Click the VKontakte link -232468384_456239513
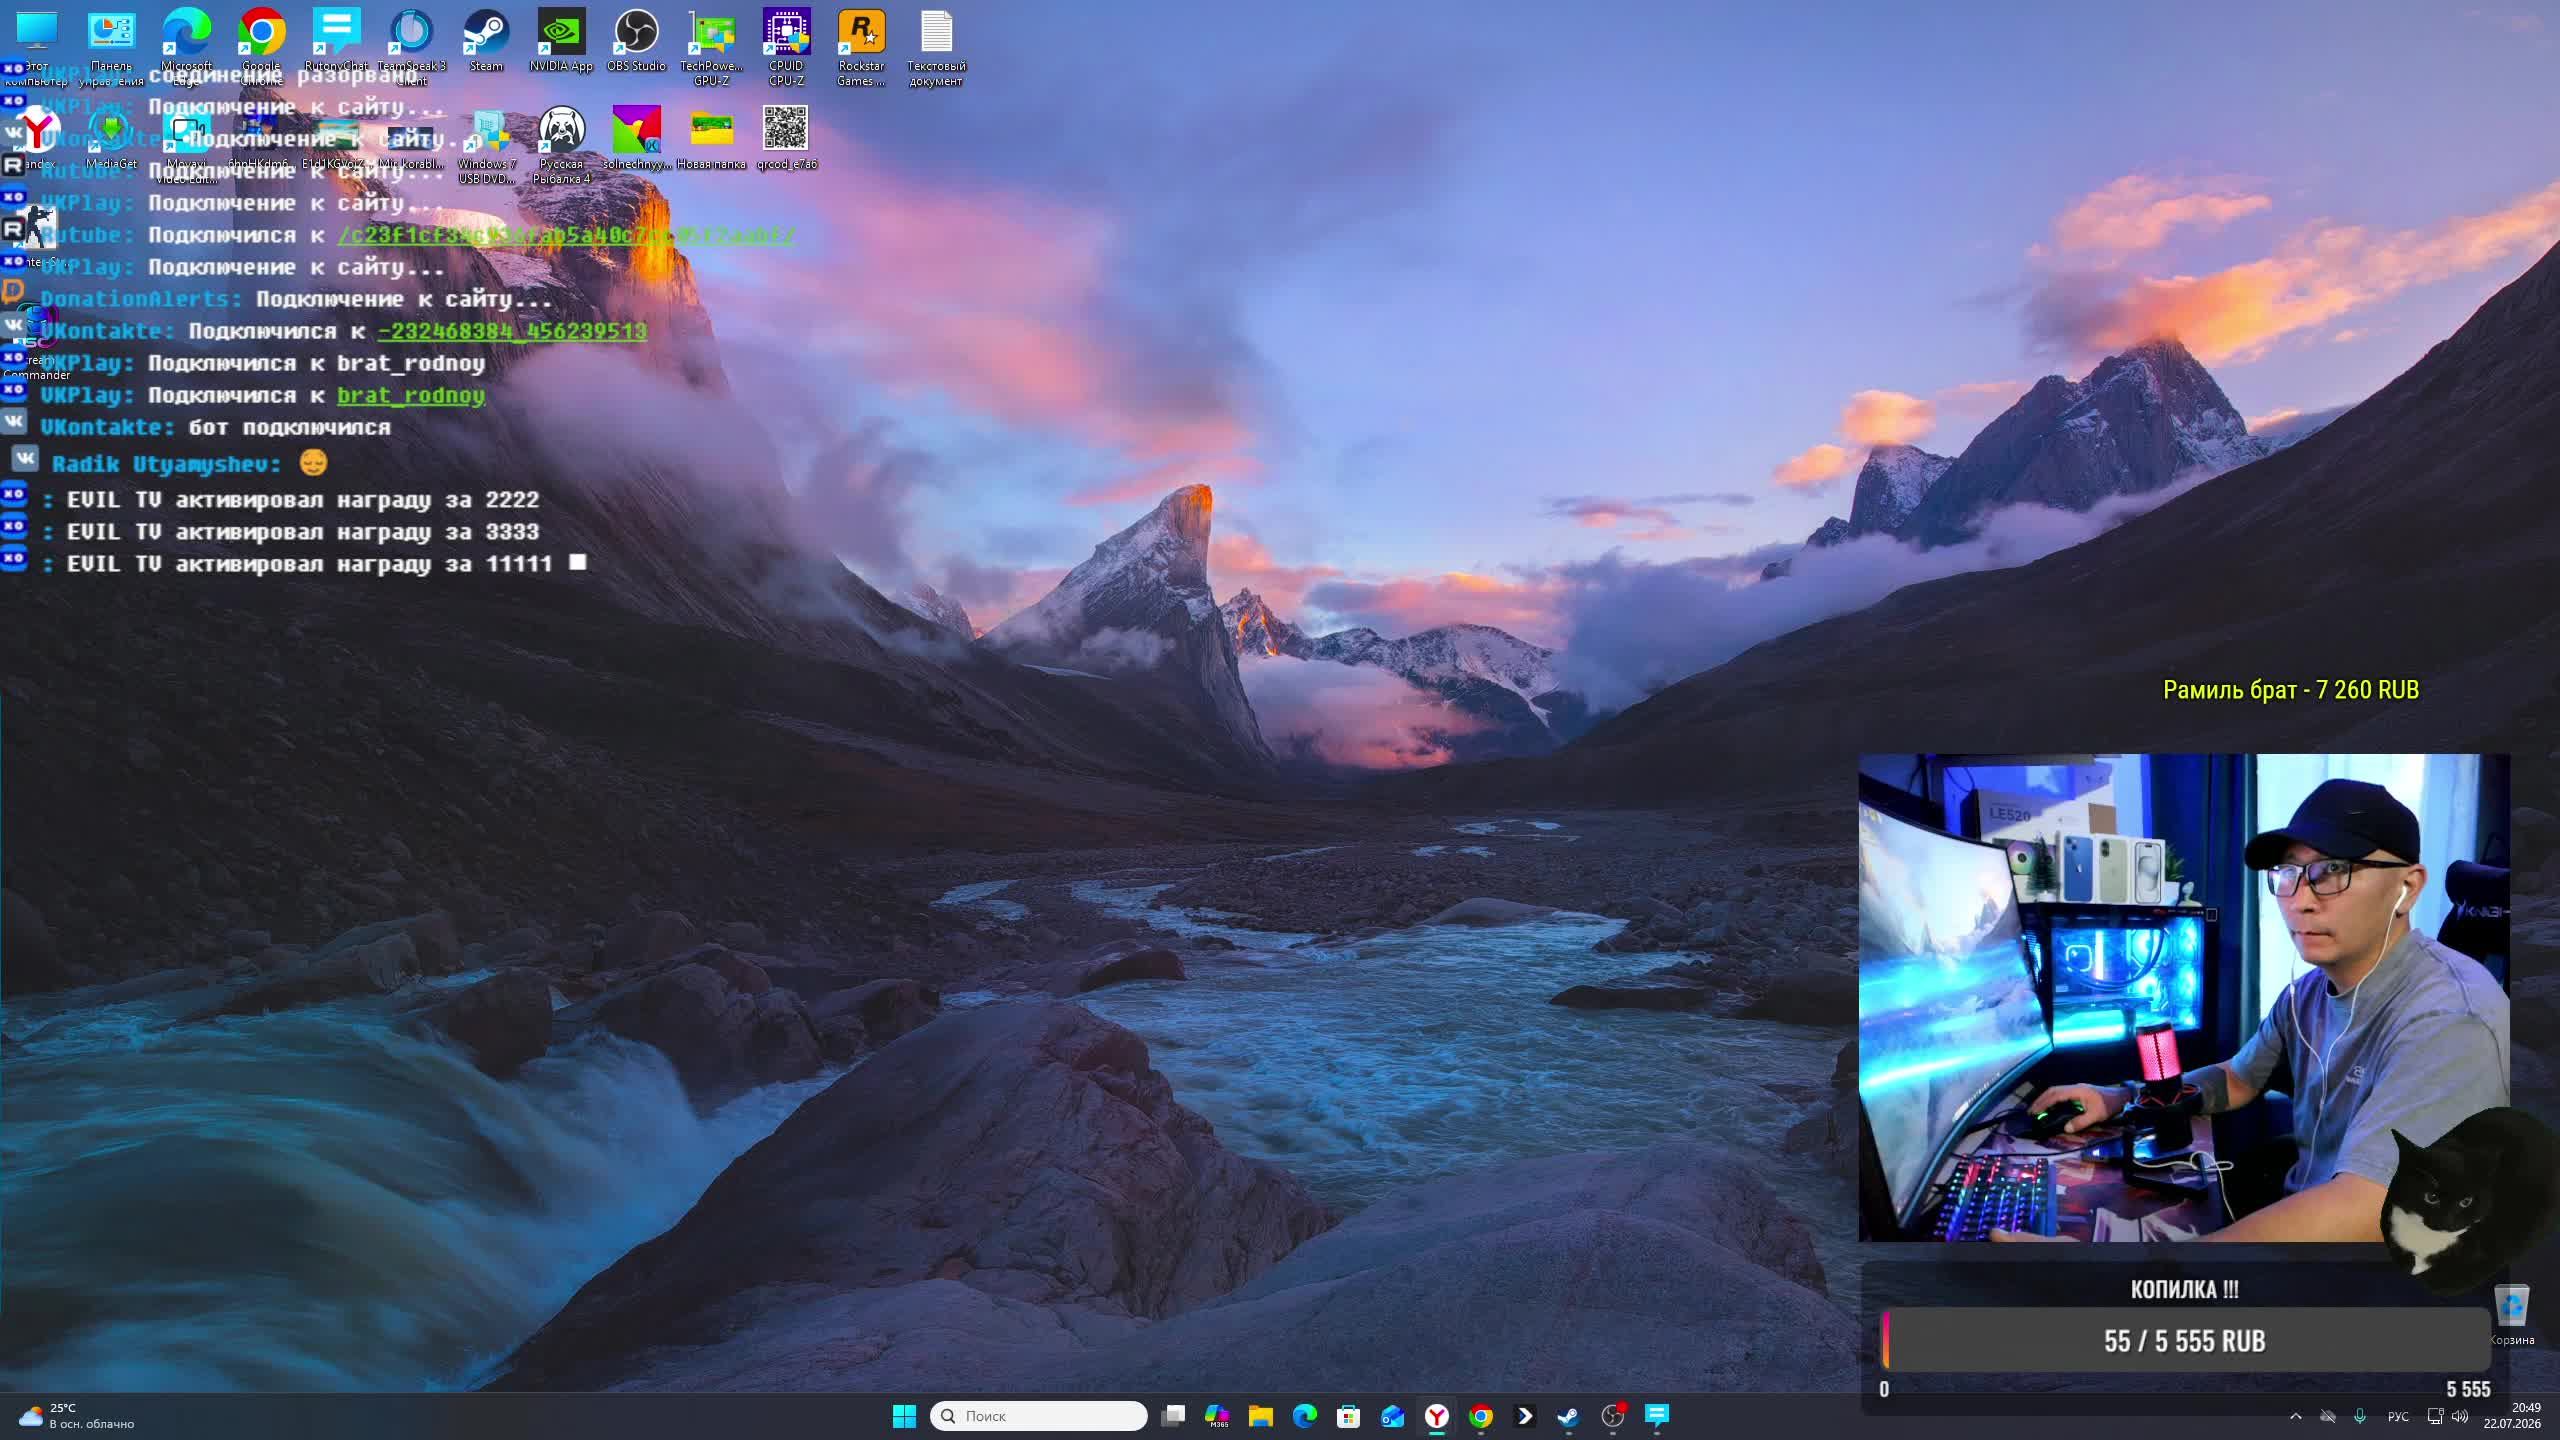The height and width of the screenshot is (1440, 2560). (512, 331)
